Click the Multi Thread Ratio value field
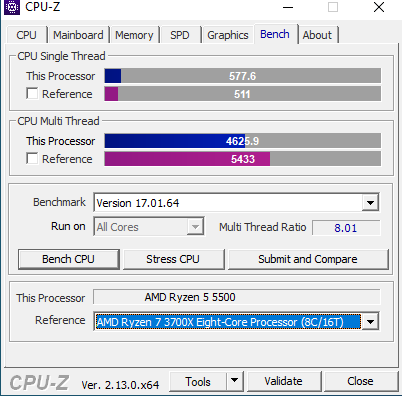The image size is (402, 396). pyautogui.click(x=346, y=228)
